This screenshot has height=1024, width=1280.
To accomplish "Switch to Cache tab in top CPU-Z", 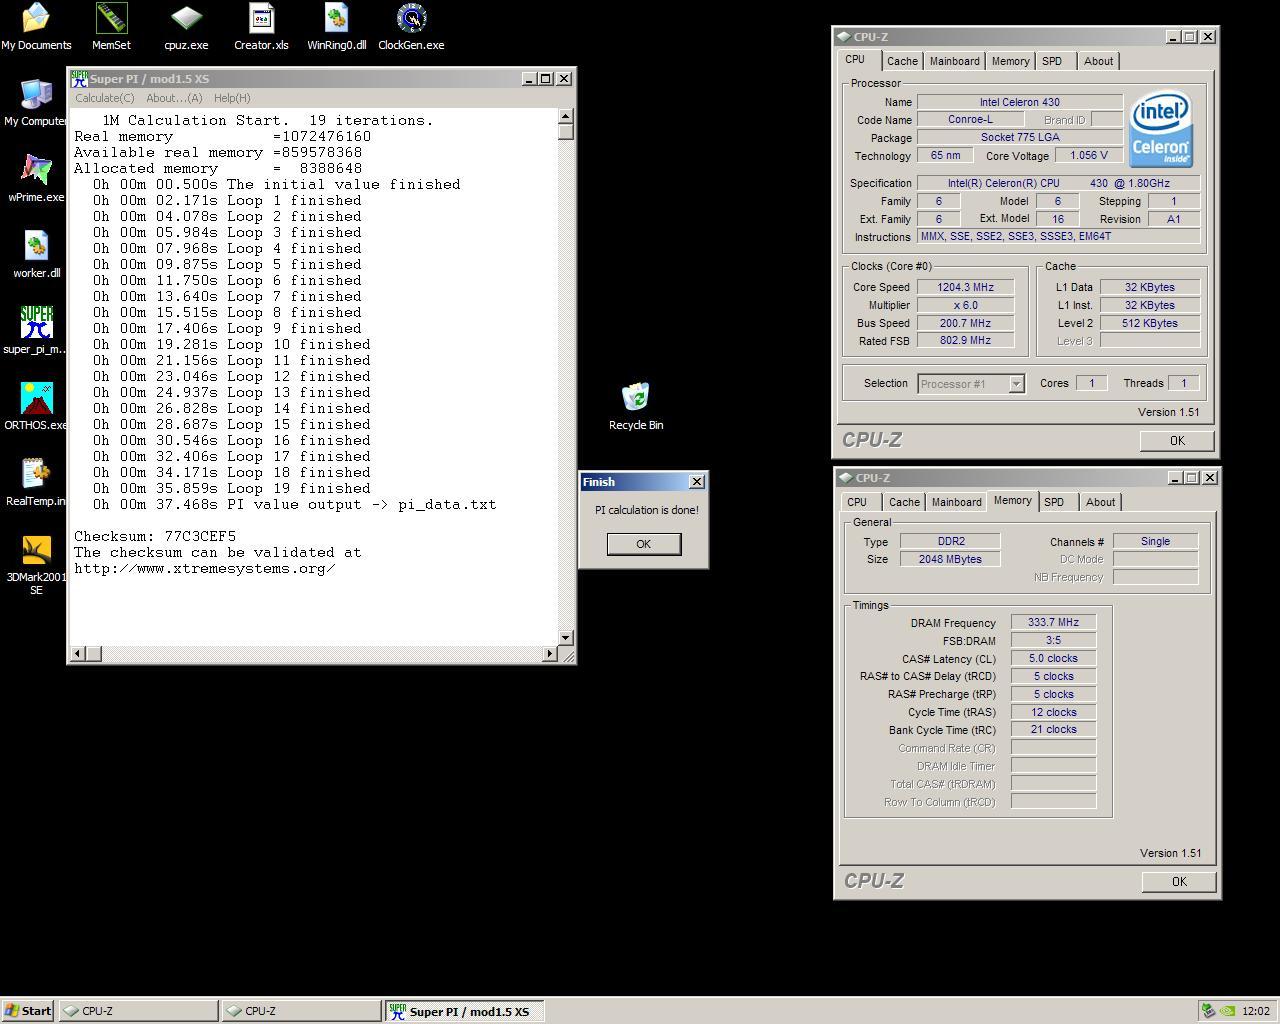I will tap(902, 61).
